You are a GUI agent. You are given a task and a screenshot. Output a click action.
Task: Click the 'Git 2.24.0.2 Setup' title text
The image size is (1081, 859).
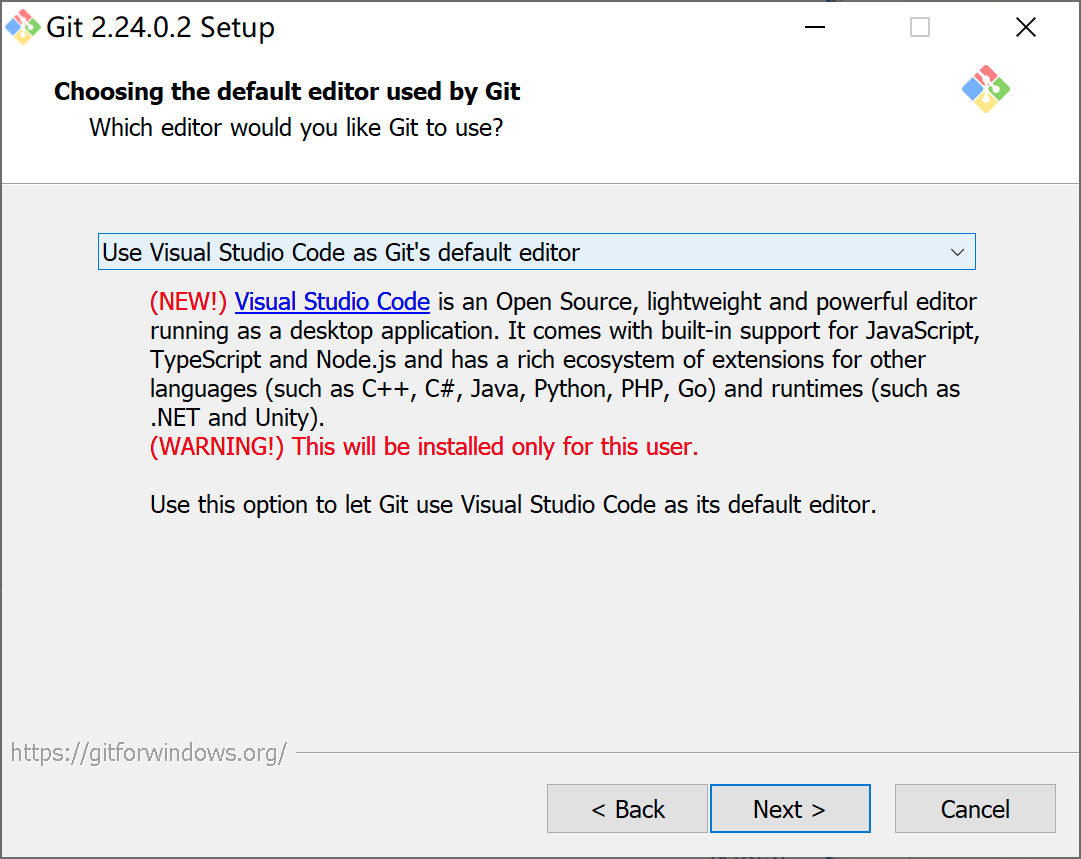[x=160, y=27]
